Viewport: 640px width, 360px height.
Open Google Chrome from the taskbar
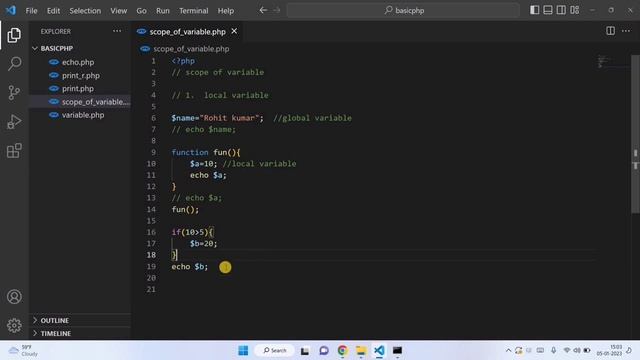click(342, 350)
